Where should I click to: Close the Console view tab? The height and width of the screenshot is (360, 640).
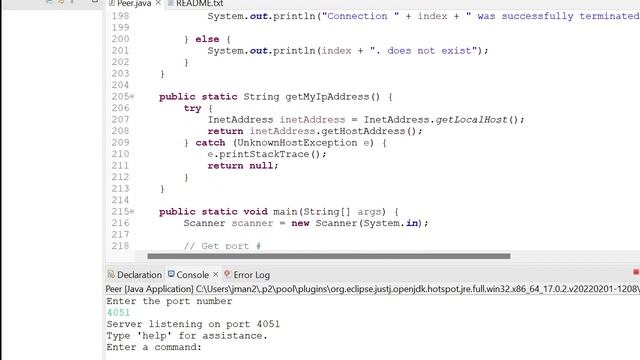tap(216, 274)
